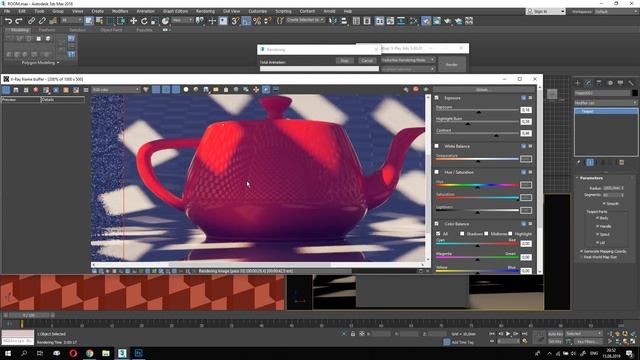The width and height of the screenshot is (640, 360).
Task: Select Teapot in the modifier stack
Action: point(606,111)
